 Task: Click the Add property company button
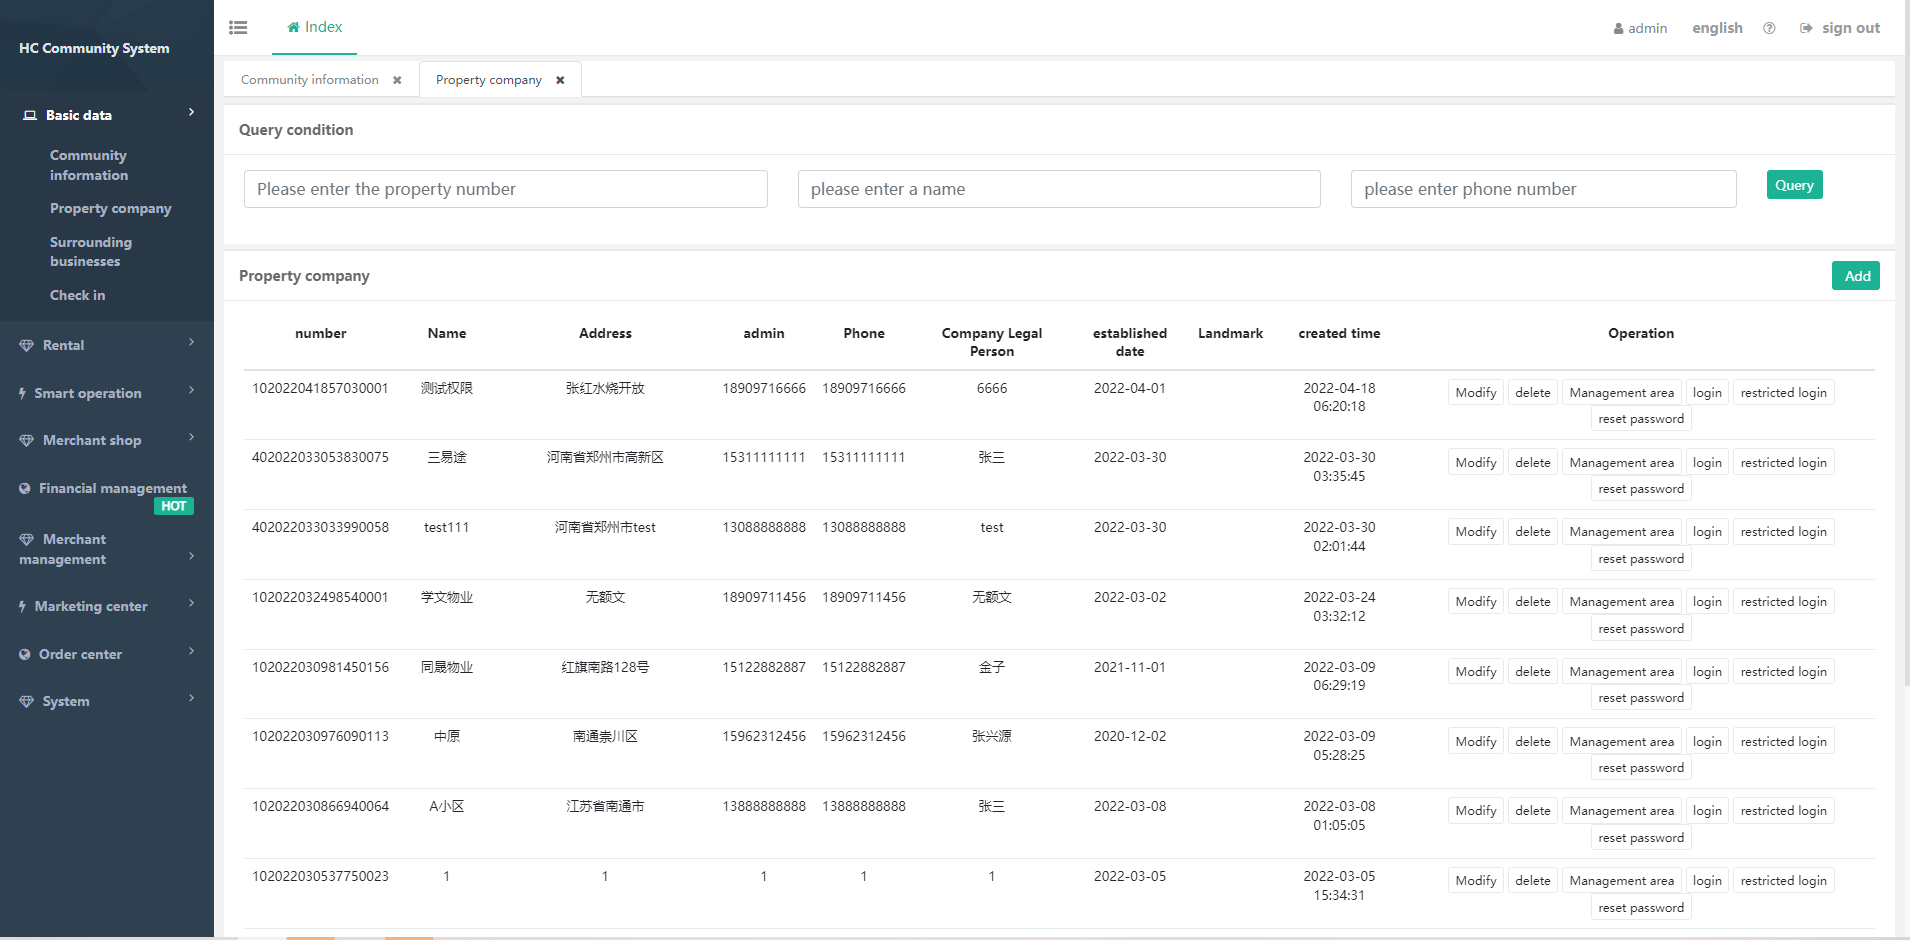click(x=1856, y=276)
